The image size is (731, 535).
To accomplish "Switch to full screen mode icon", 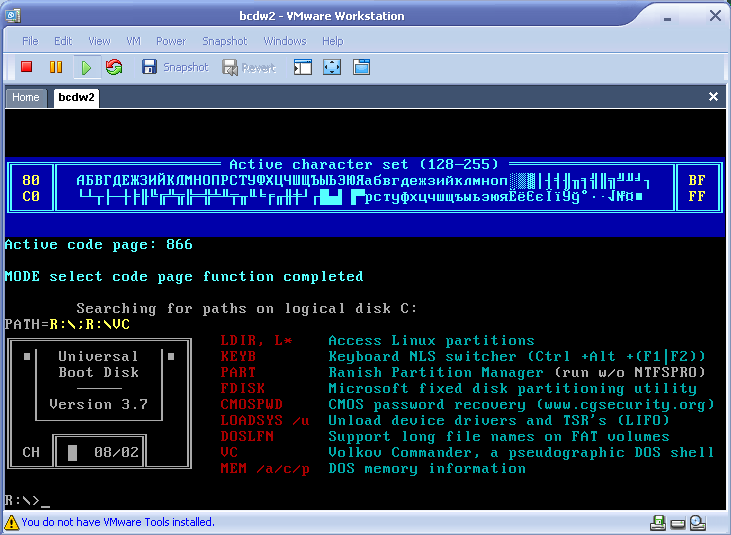I will pyautogui.click(x=332, y=67).
